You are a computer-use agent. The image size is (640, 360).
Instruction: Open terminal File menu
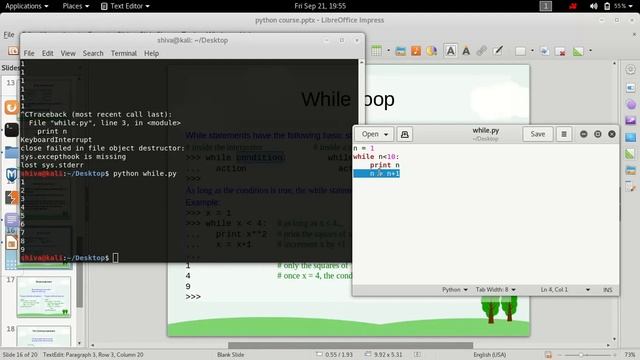pyautogui.click(x=29, y=53)
